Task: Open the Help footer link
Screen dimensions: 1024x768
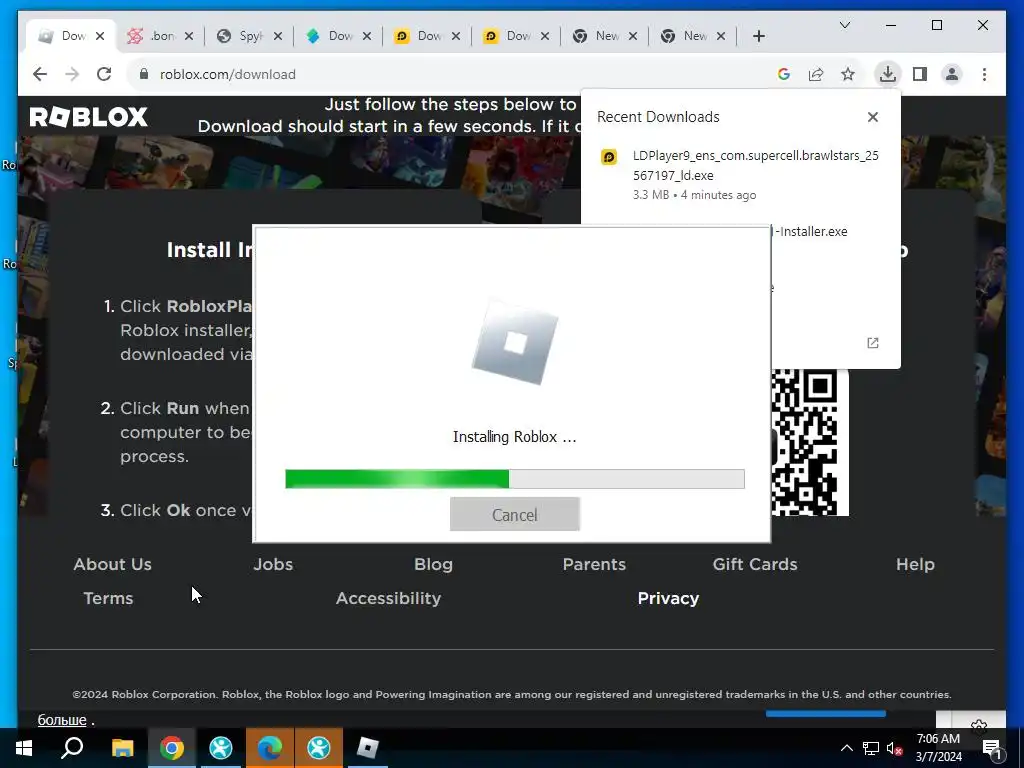Action: tap(915, 564)
